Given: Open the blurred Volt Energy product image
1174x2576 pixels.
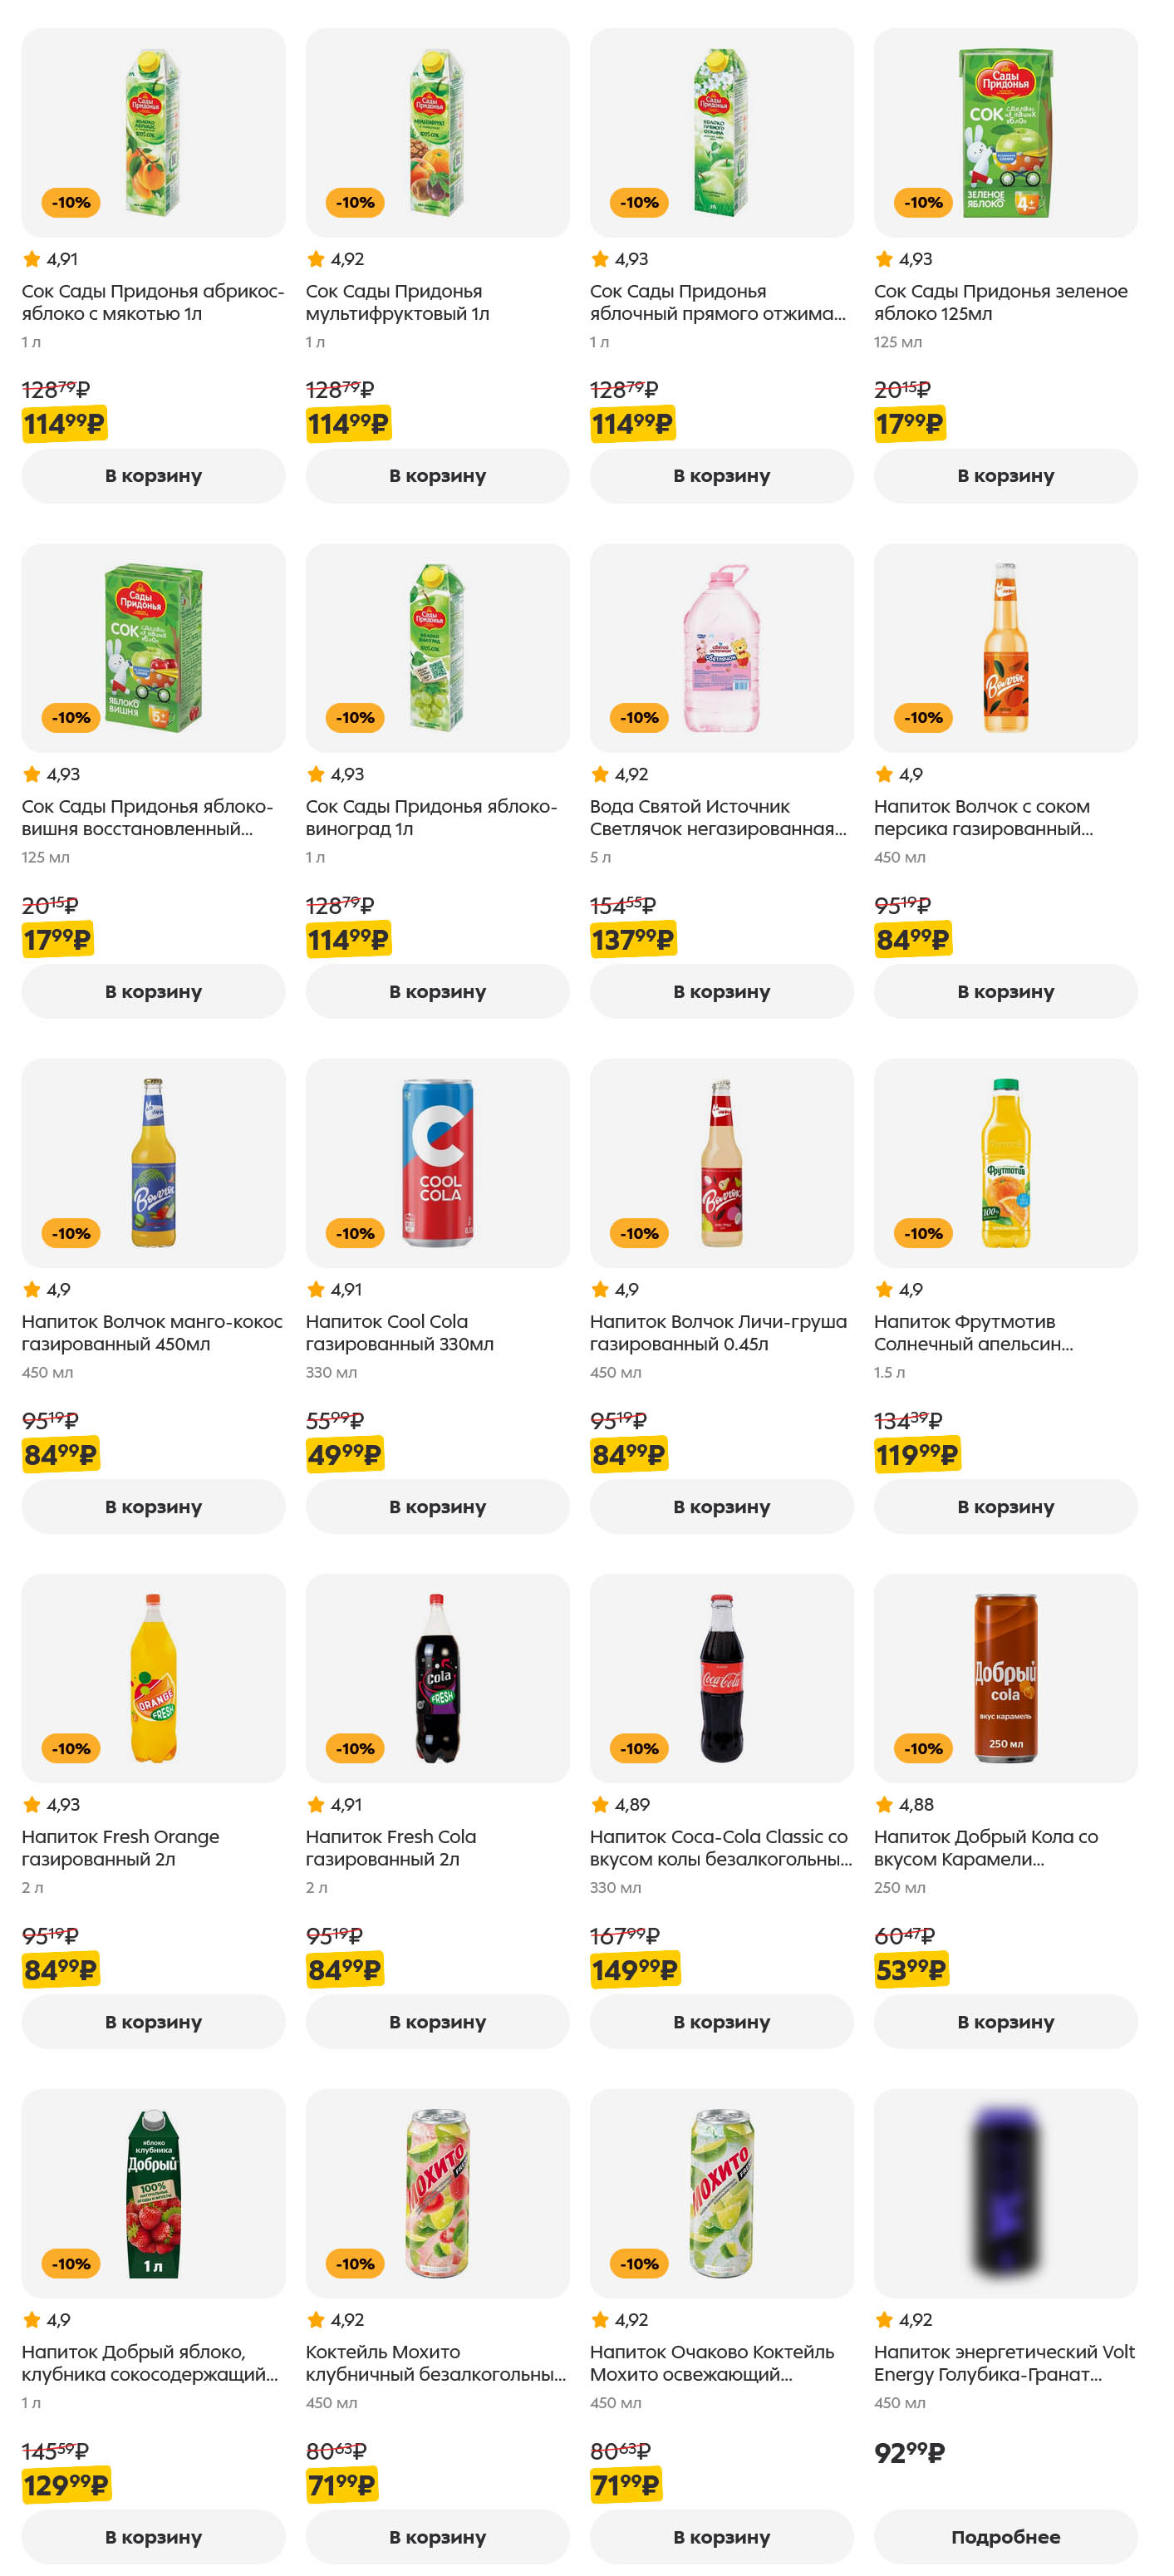Looking at the screenshot, I should (1005, 2193).
